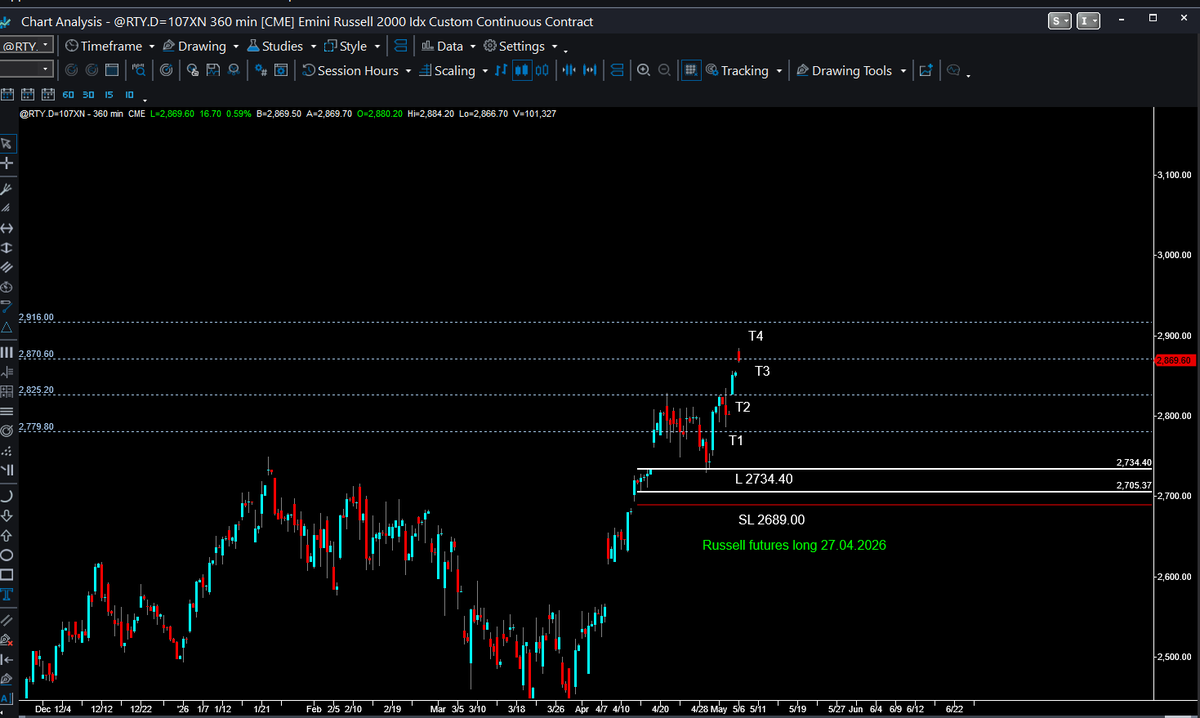
Task: Select the vertical double-arrow measure tool
Action: (7, 247)
